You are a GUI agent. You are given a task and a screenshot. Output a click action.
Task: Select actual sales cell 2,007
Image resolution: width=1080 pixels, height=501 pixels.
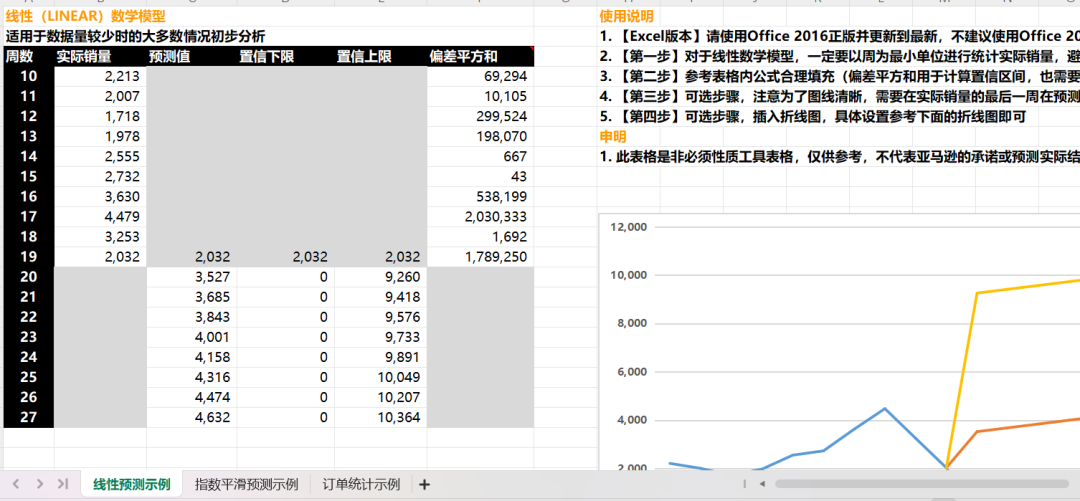pyautogui.click(x=101, y=96)
